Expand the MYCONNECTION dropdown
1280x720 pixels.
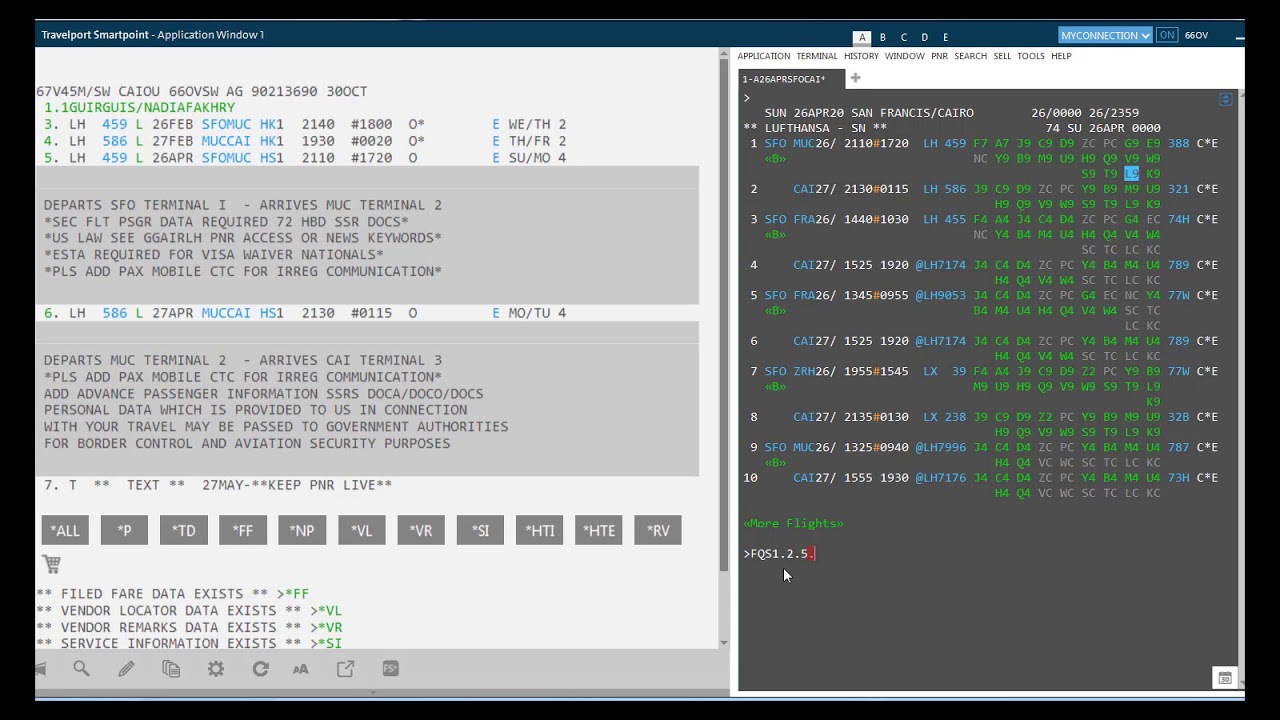click(x=1105, y=35)
